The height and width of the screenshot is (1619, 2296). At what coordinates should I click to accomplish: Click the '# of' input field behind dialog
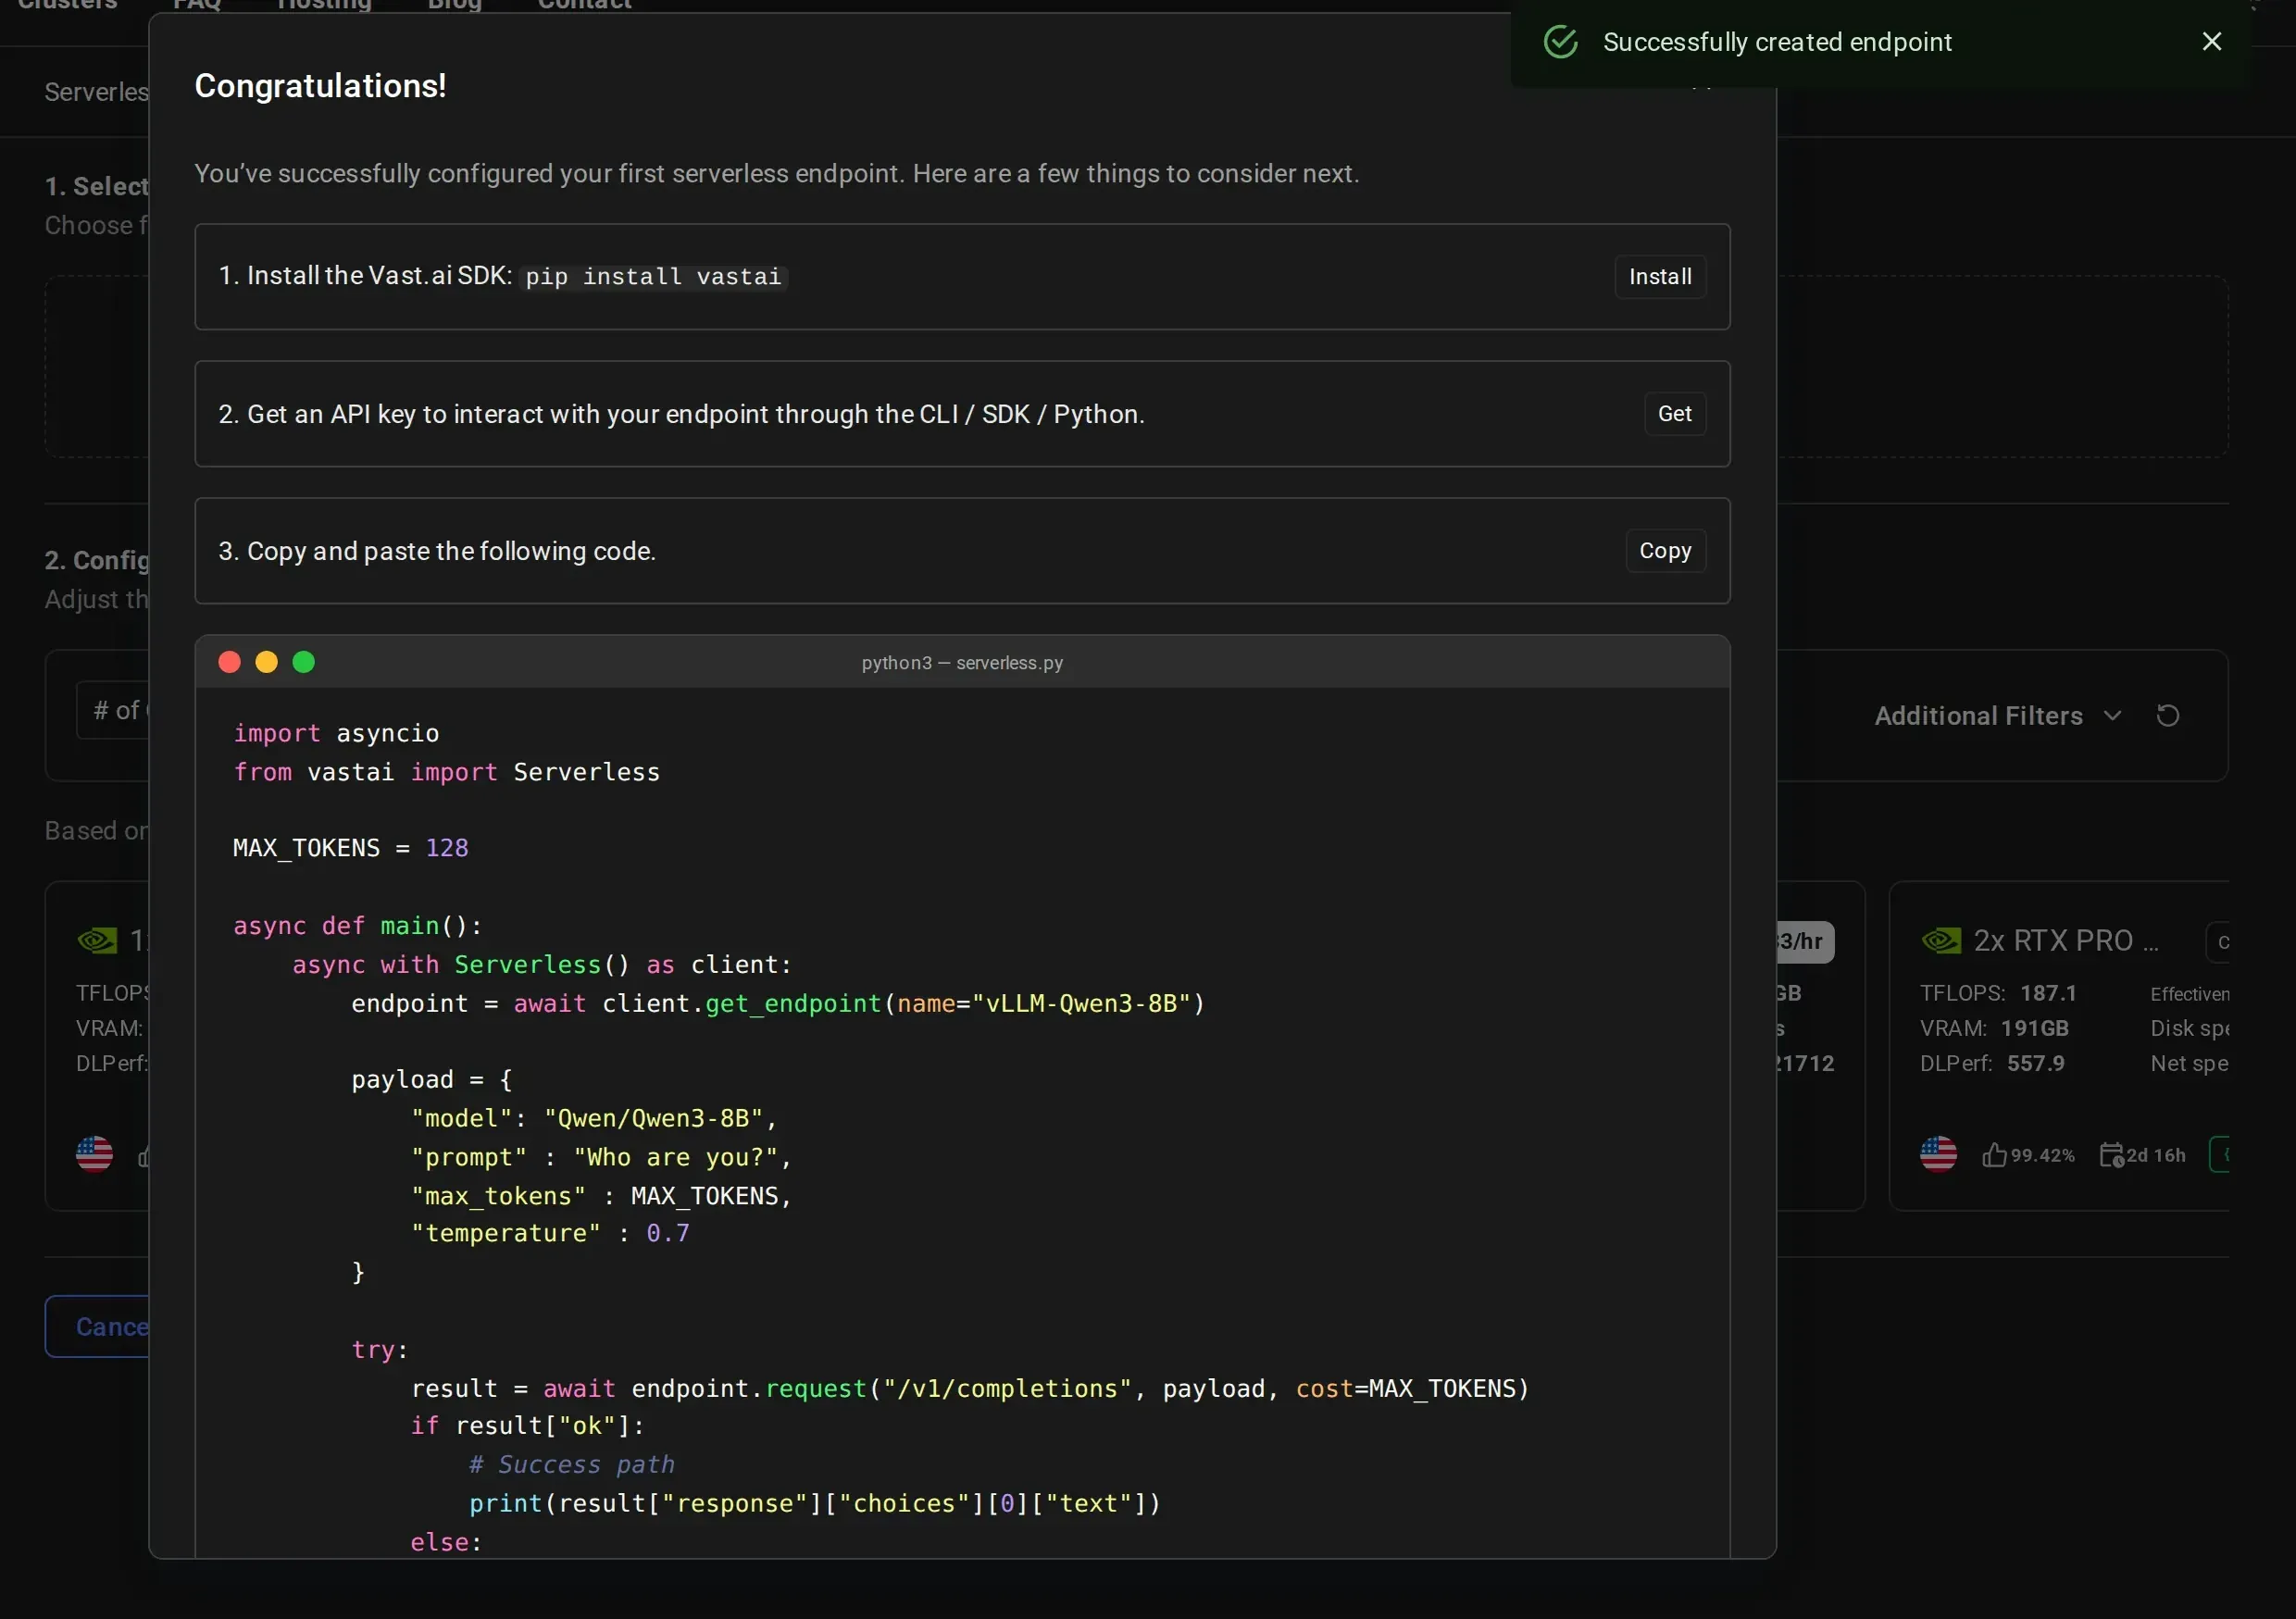click(x=112, y=710)
